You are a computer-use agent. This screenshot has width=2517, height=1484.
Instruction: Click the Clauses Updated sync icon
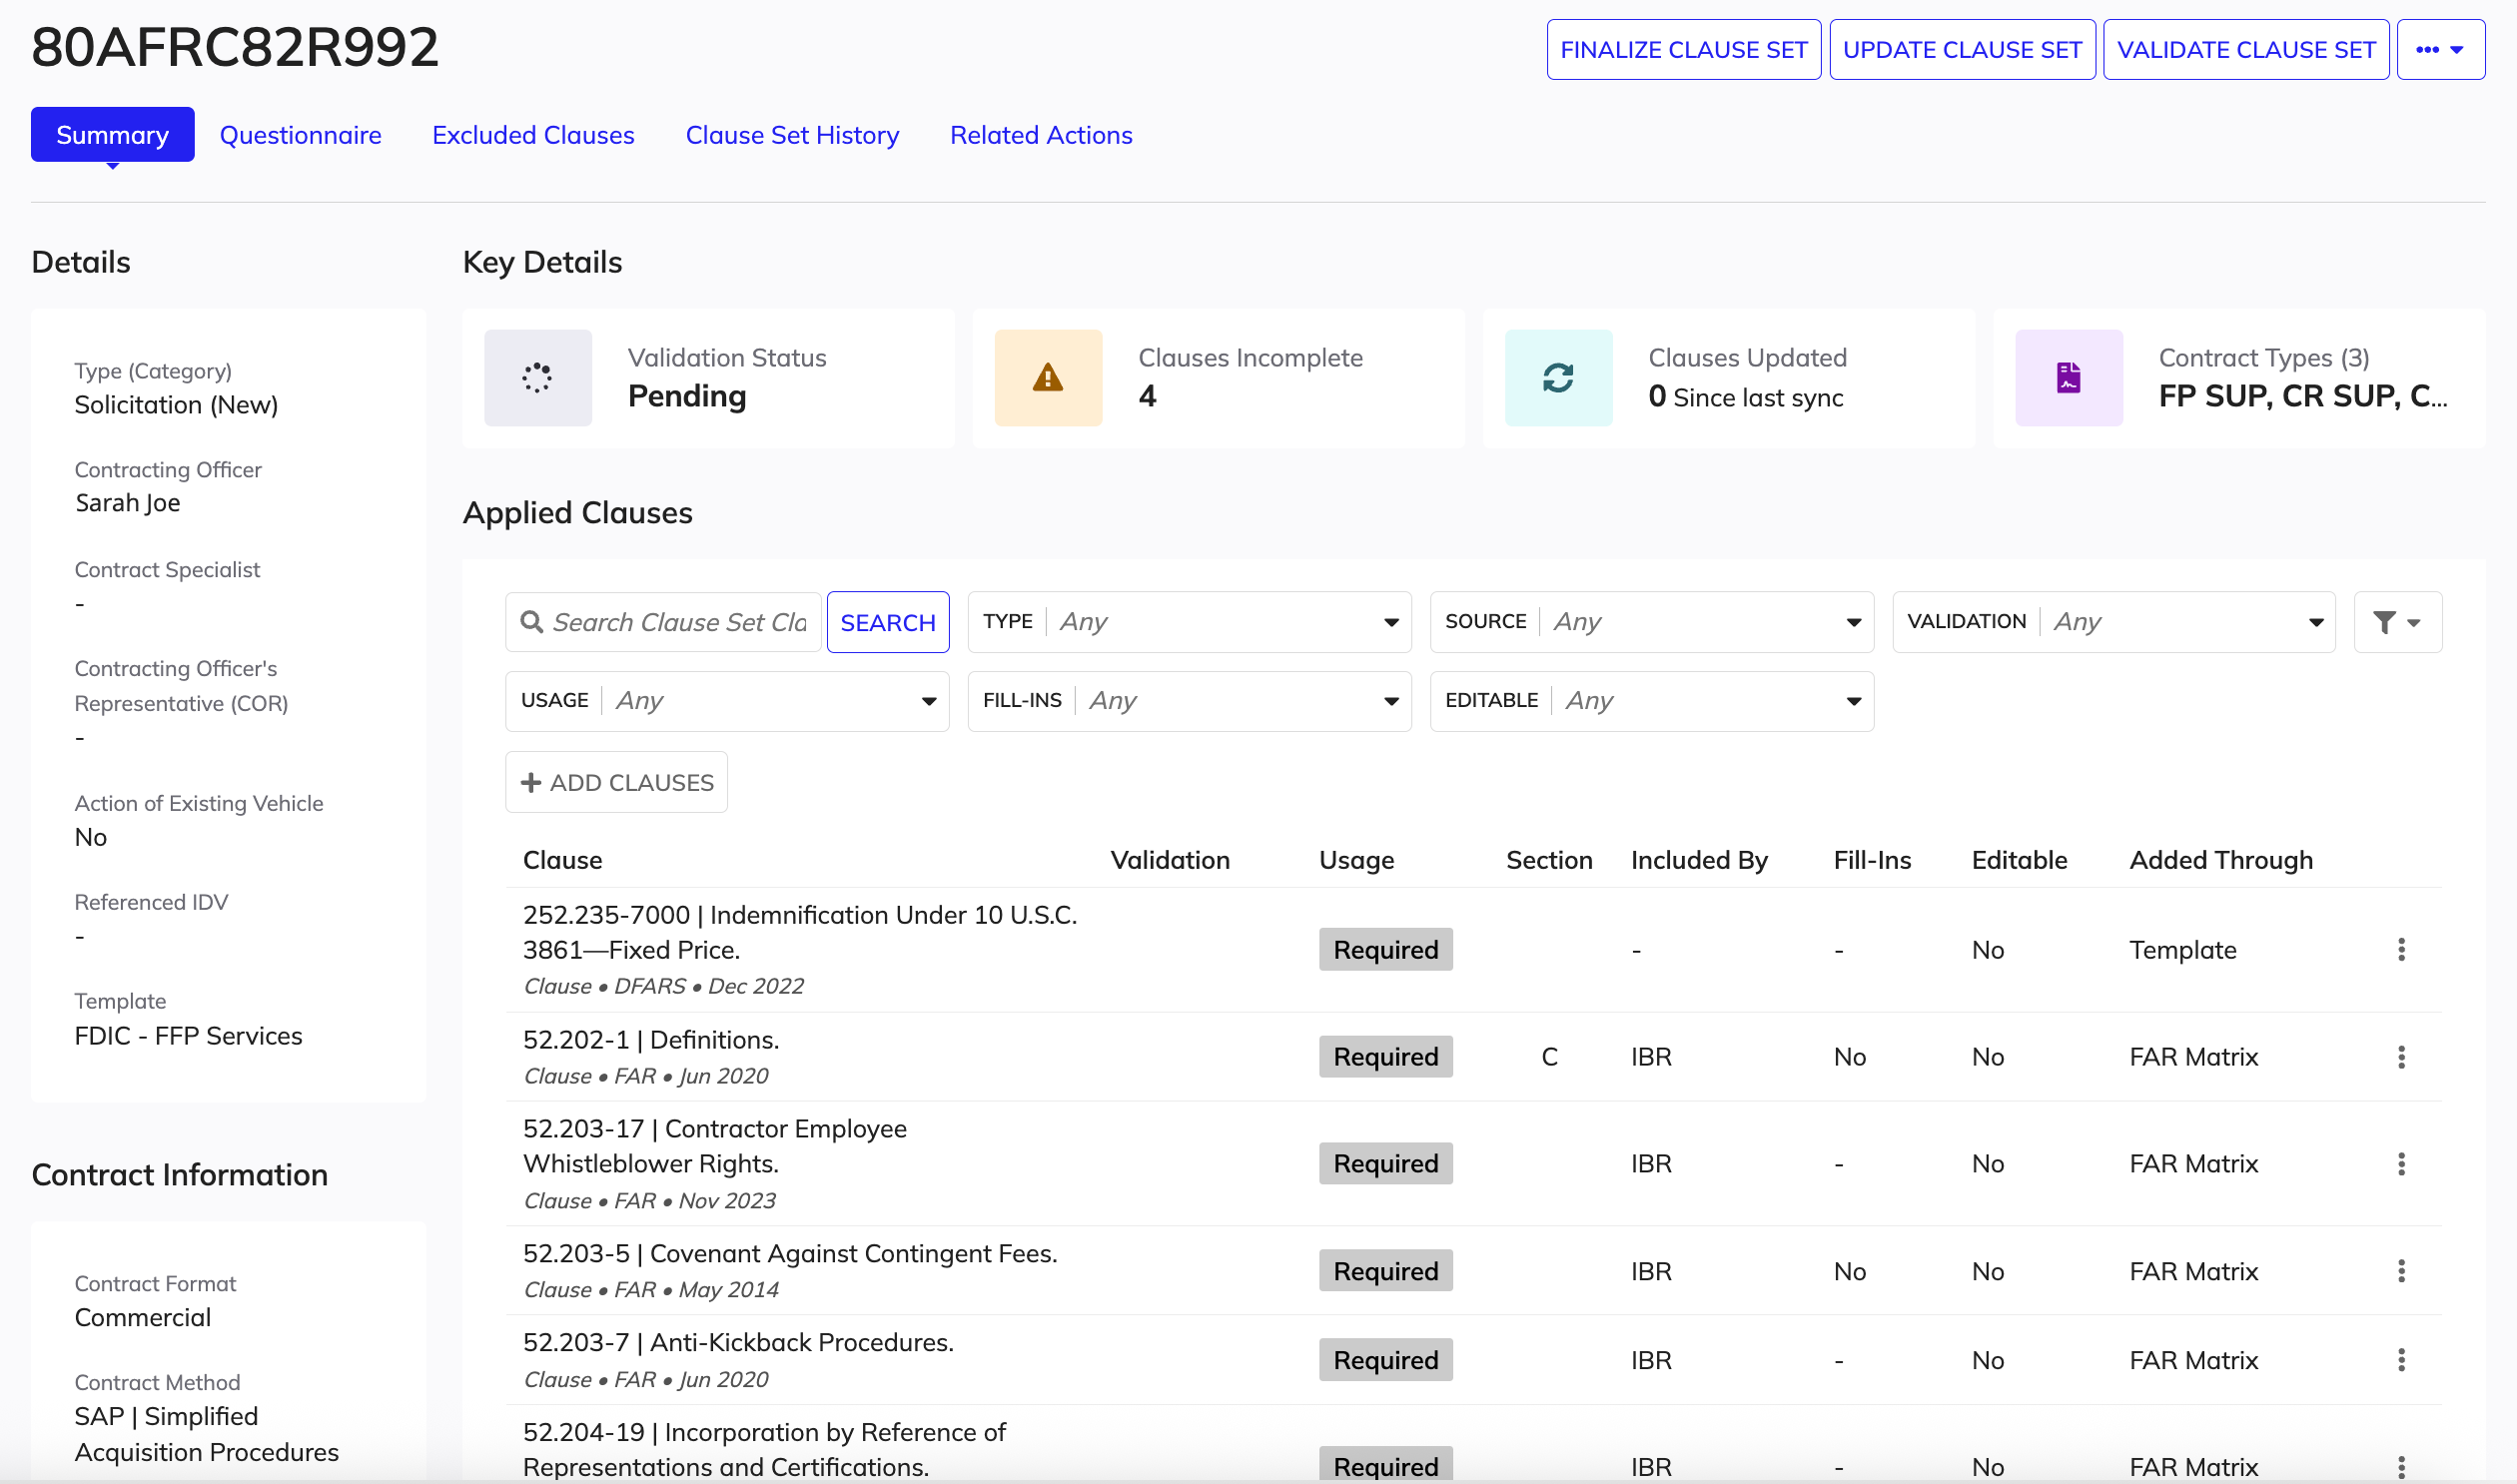[1558, 378]
